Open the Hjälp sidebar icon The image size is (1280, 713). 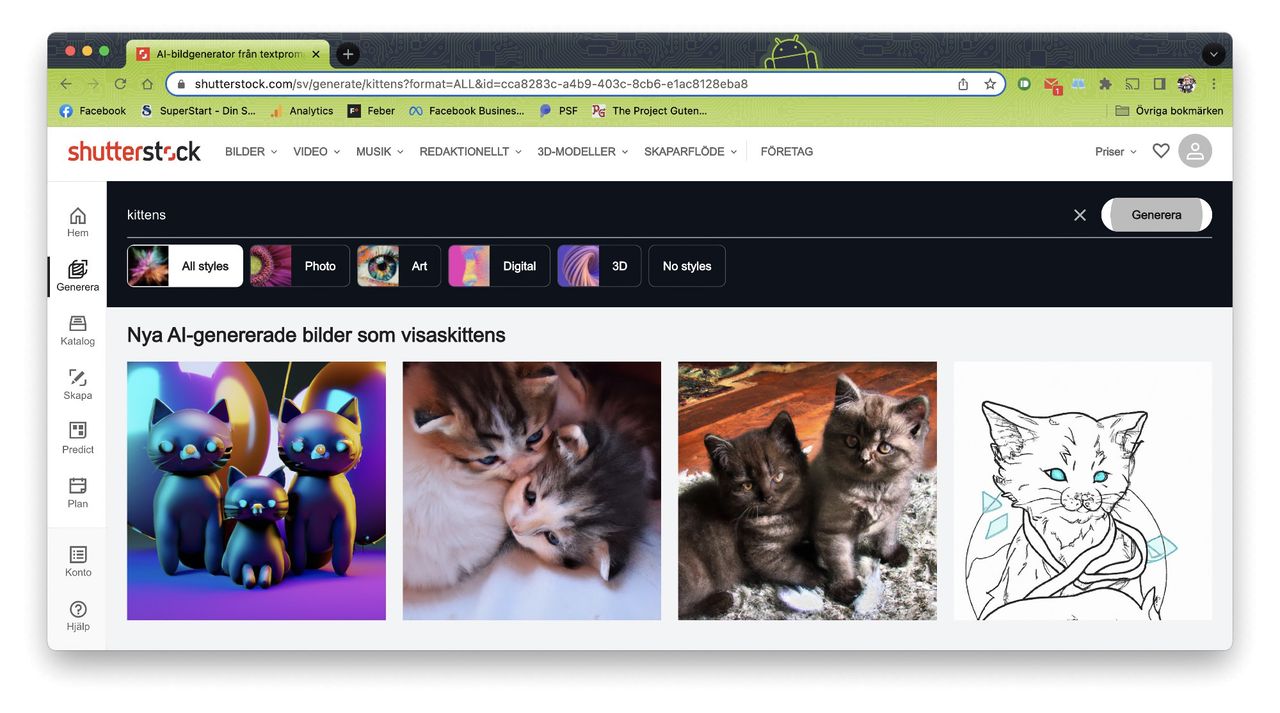coord(77,616)
